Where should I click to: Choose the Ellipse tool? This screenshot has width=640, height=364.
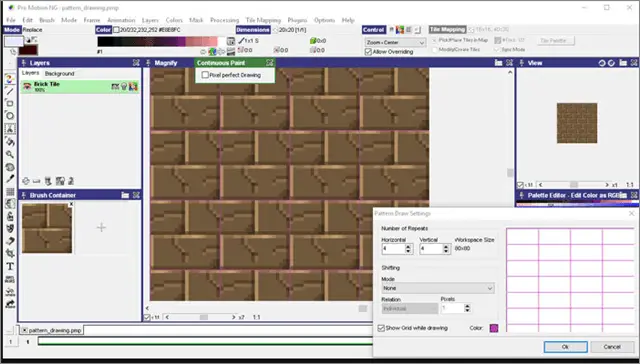point(10,116)
